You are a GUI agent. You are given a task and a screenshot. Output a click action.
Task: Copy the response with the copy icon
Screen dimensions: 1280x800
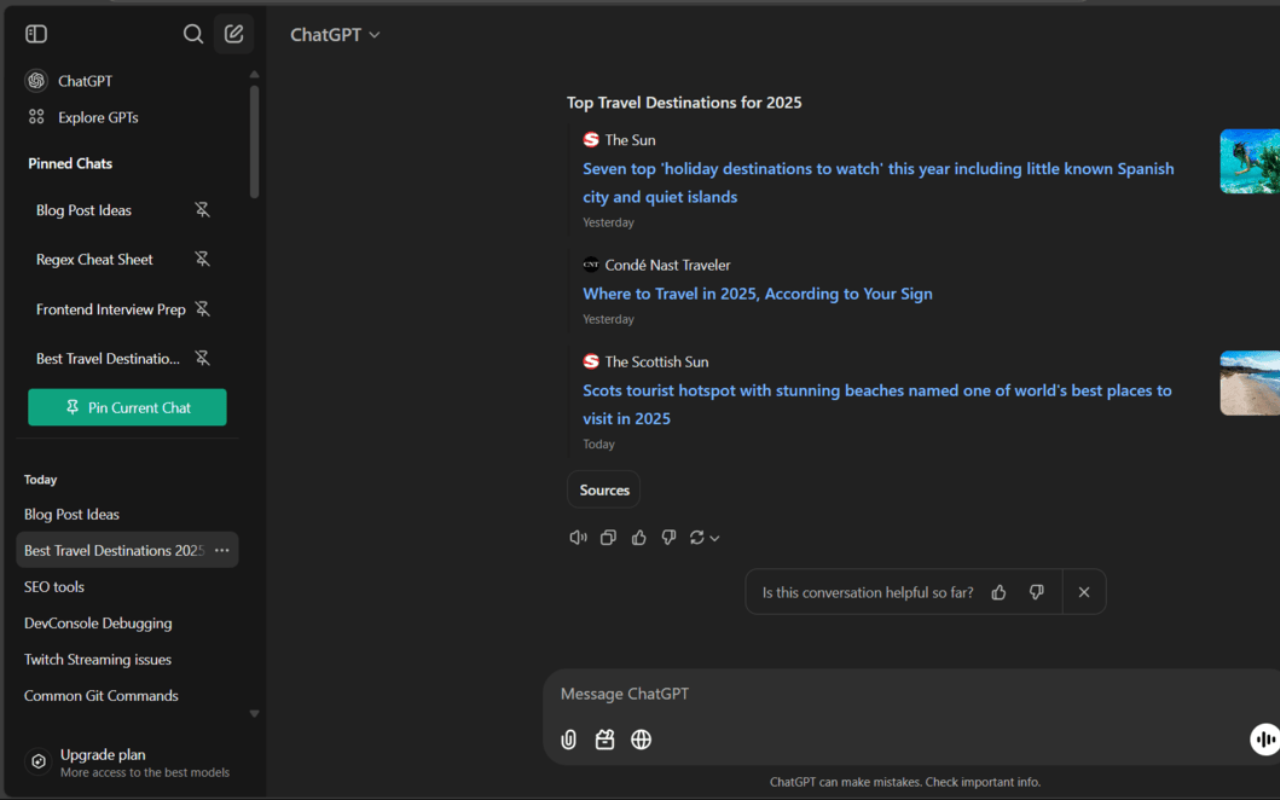coord(608,538)
